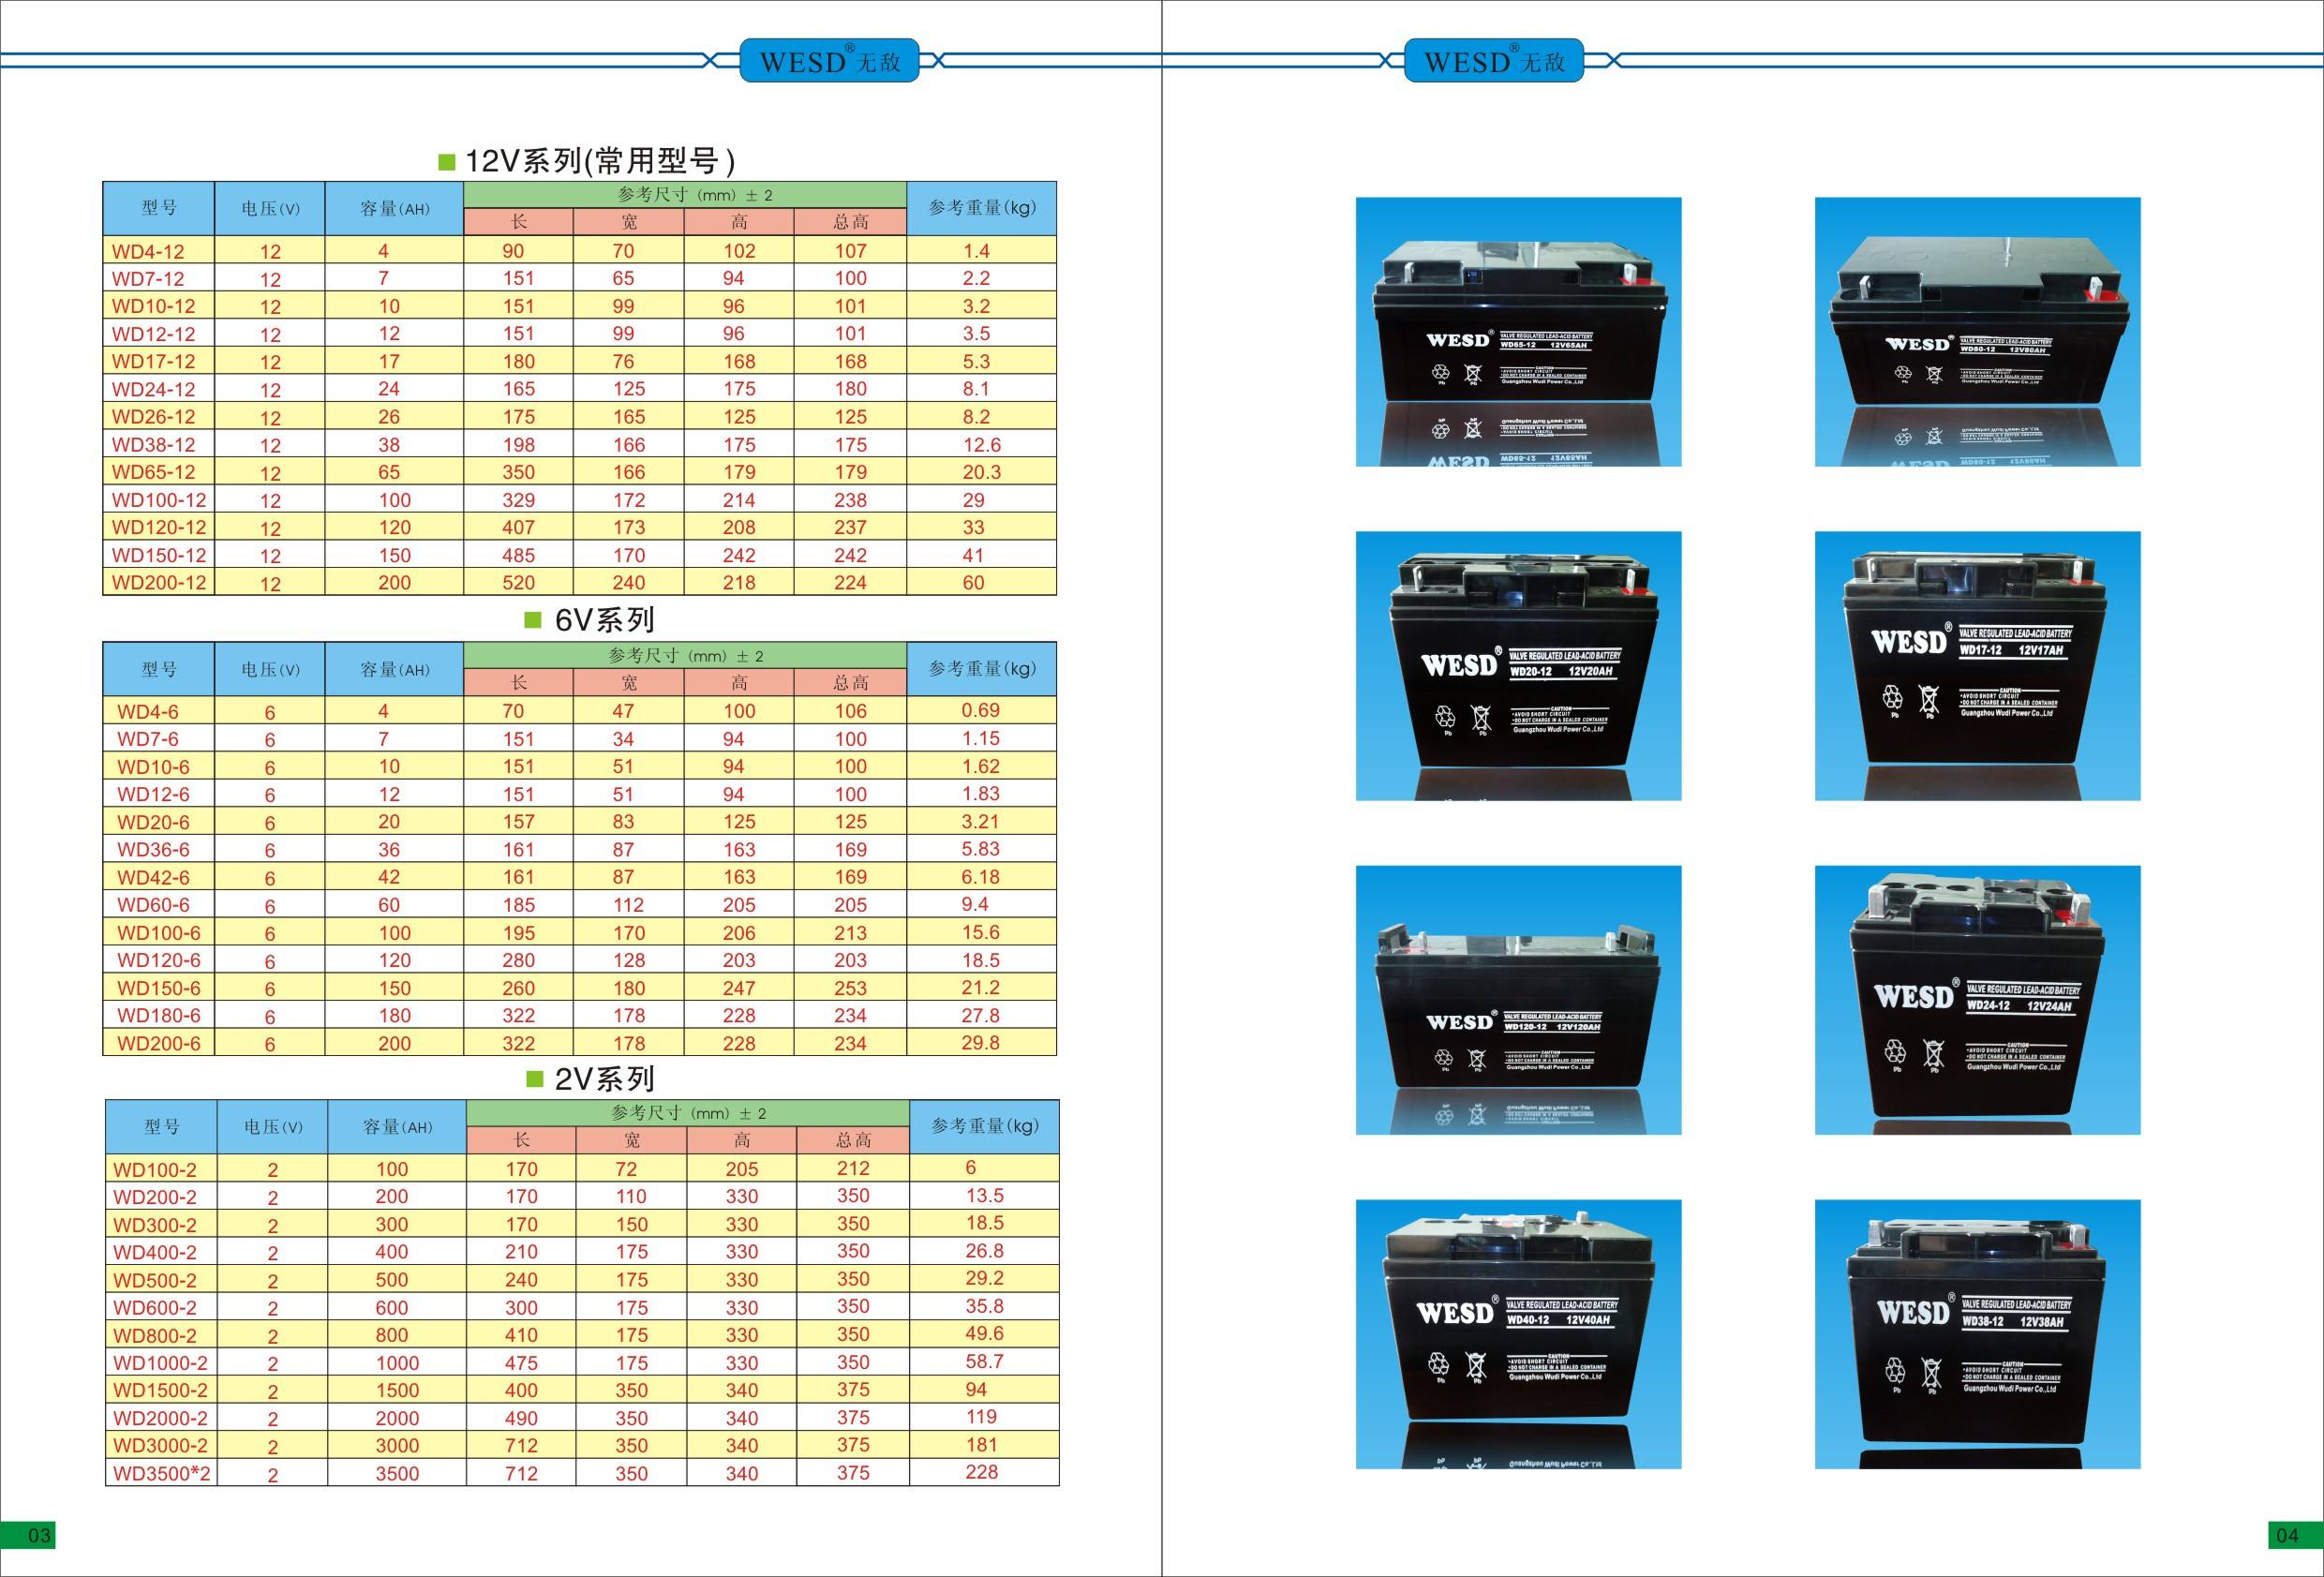Click the WD1000-2 model cell
2324x1577 pixels.
pyautogui.click(x=161, y=1362)
